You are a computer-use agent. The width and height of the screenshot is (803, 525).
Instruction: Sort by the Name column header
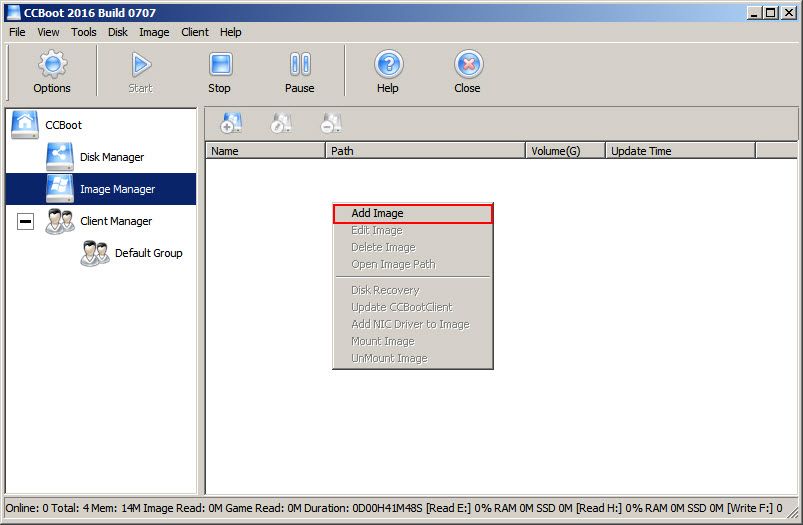tap(265, 151)
